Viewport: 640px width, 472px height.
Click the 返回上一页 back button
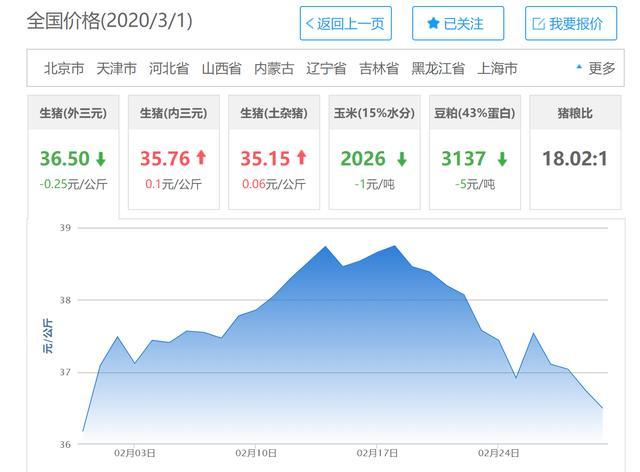[345, 23]
